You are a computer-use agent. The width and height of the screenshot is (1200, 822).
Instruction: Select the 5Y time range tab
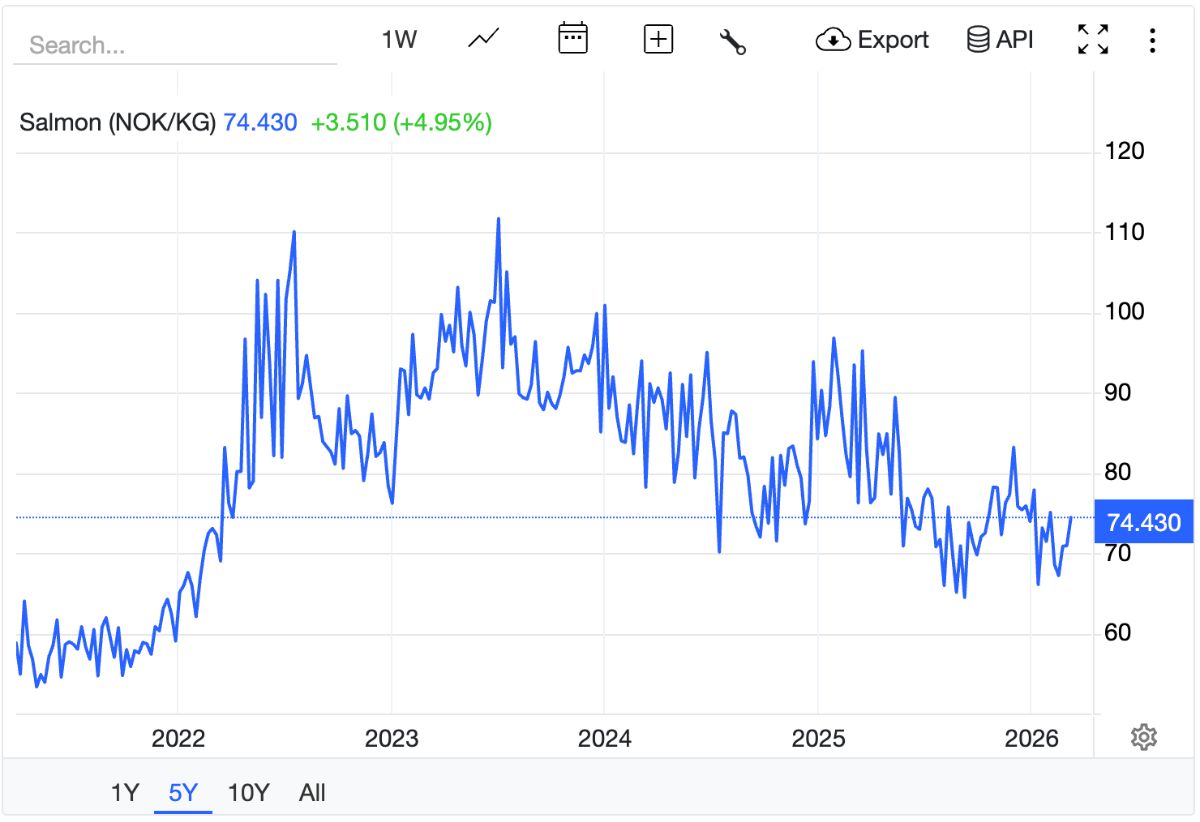[183, 793]
